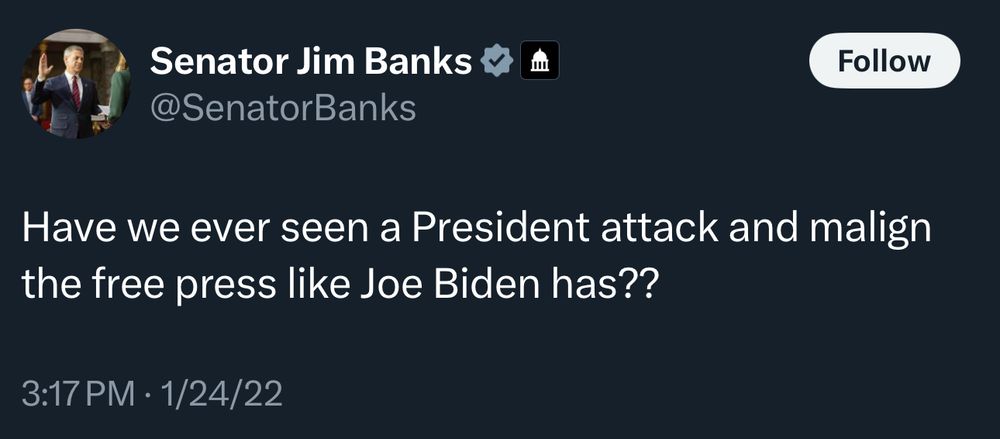The image size is (1000, 439).
Task: Click the 3:17 PM timestamp
Action: point(78,394)
